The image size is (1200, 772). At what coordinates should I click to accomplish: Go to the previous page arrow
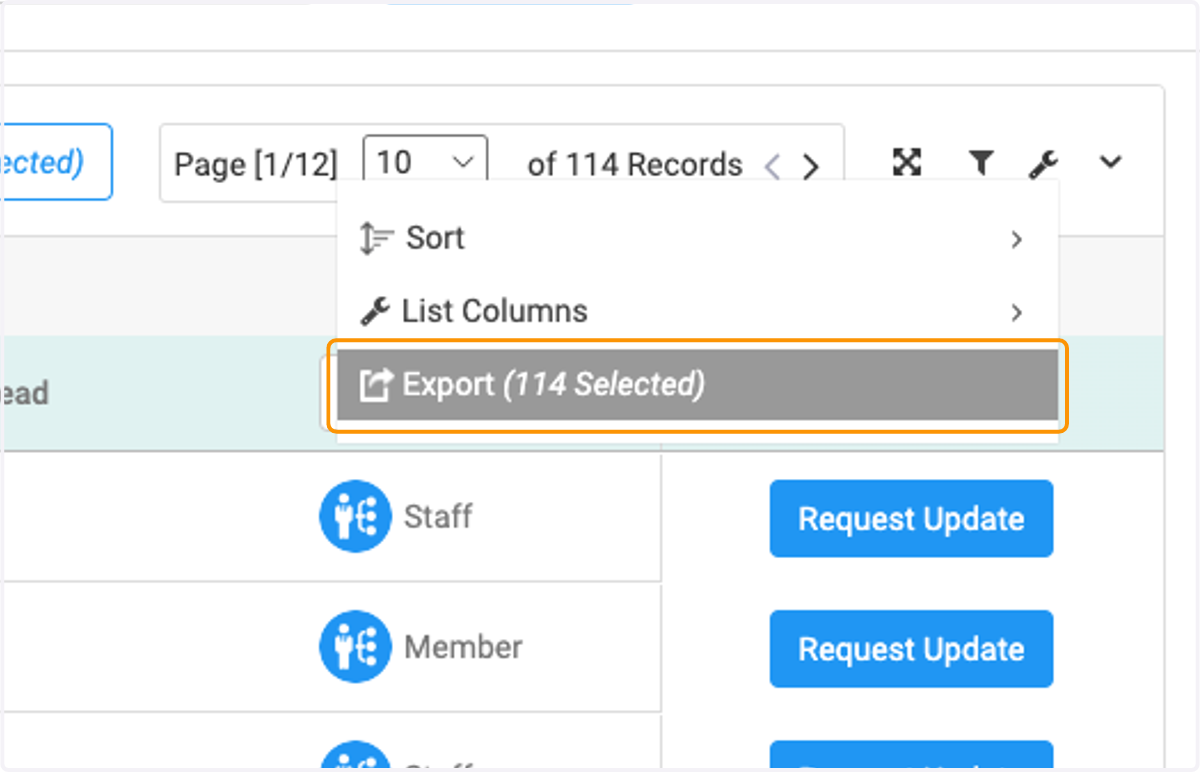pos(772,166)
